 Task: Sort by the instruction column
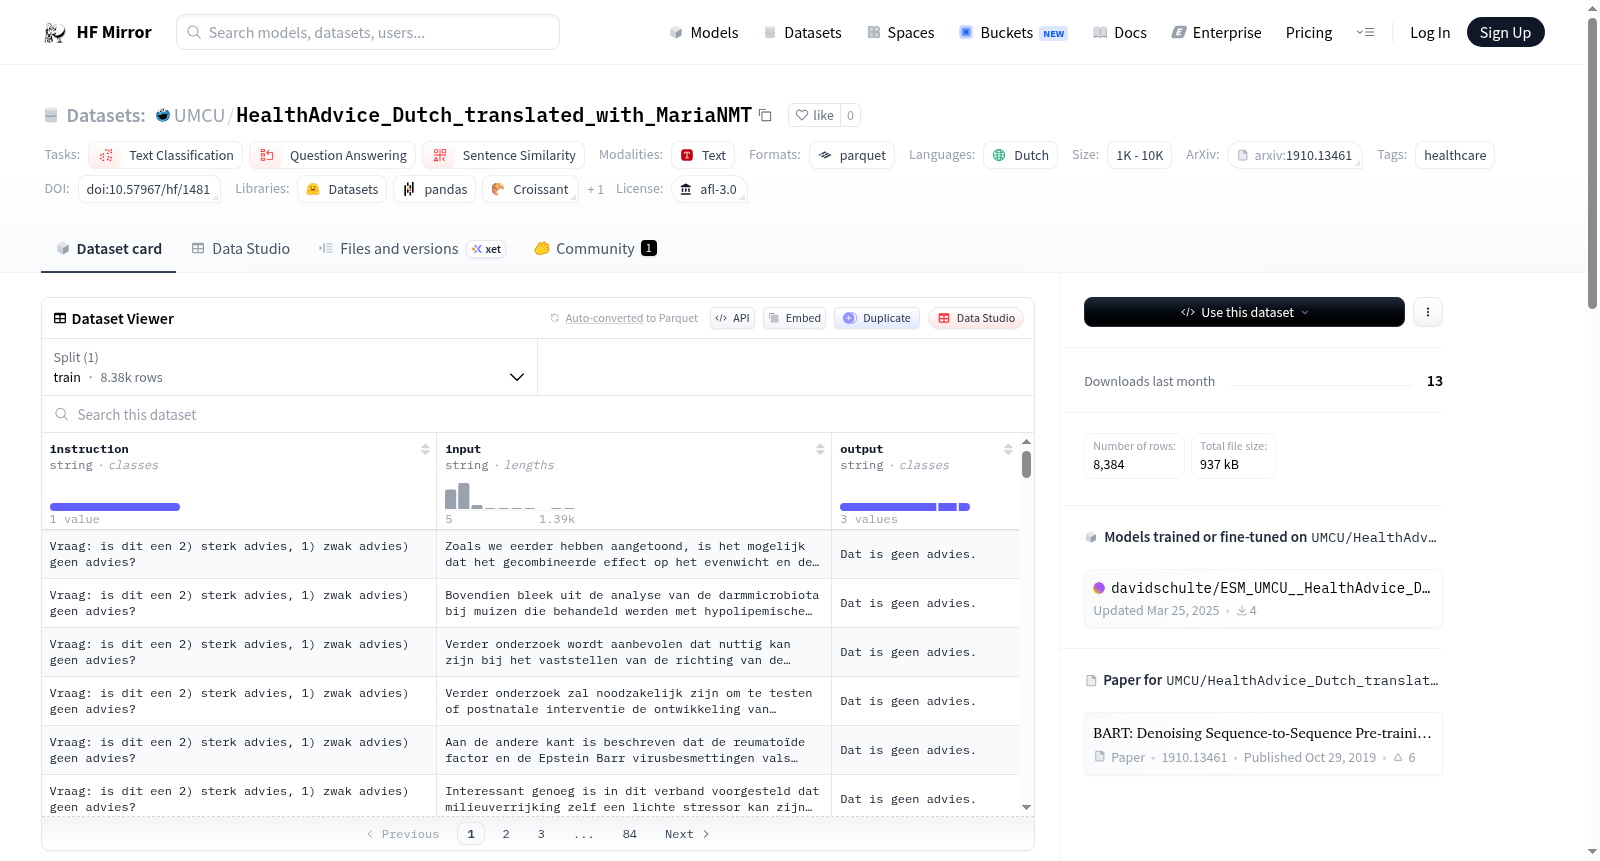tap(425, 449)
